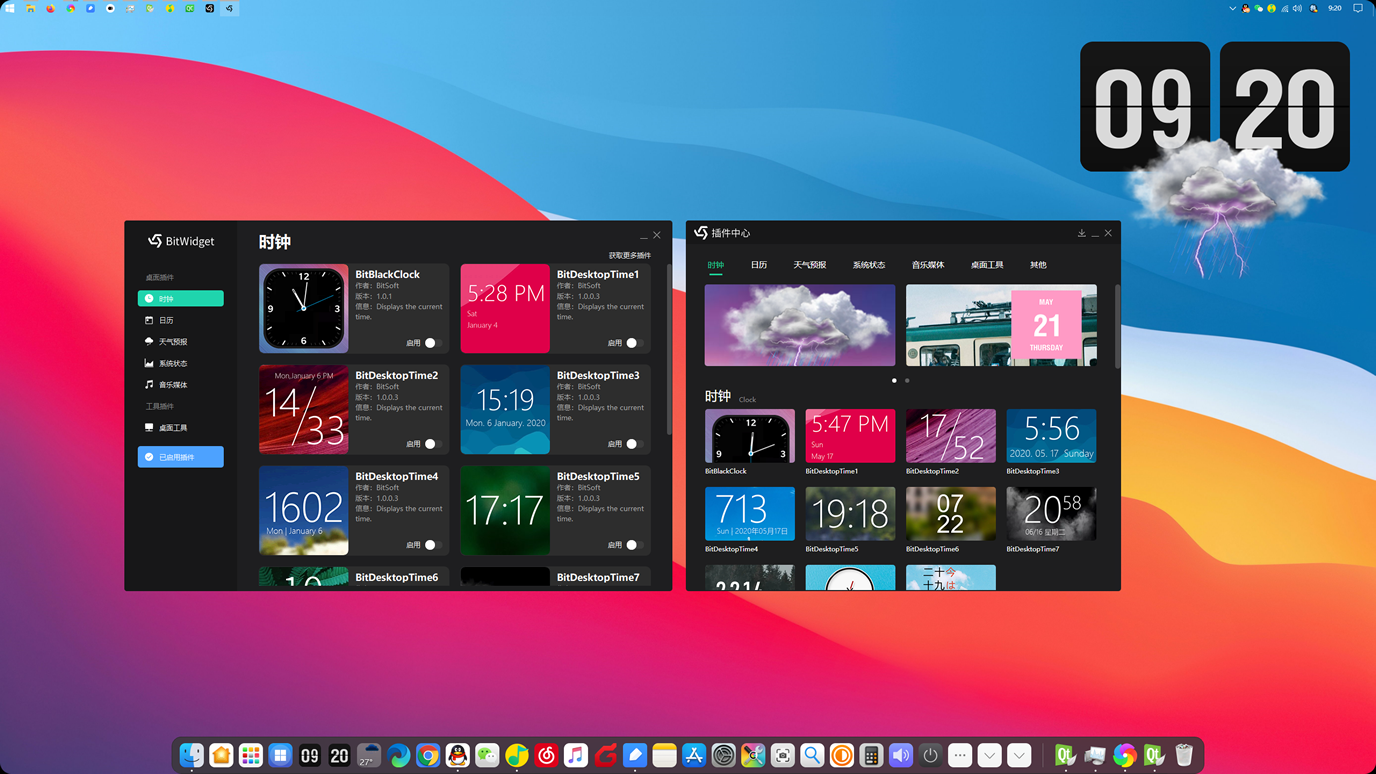This screenshot has height=774, width=1376.
Task: Click the download icon on the 插件中心 title bar
Action: pos(1081,232)
